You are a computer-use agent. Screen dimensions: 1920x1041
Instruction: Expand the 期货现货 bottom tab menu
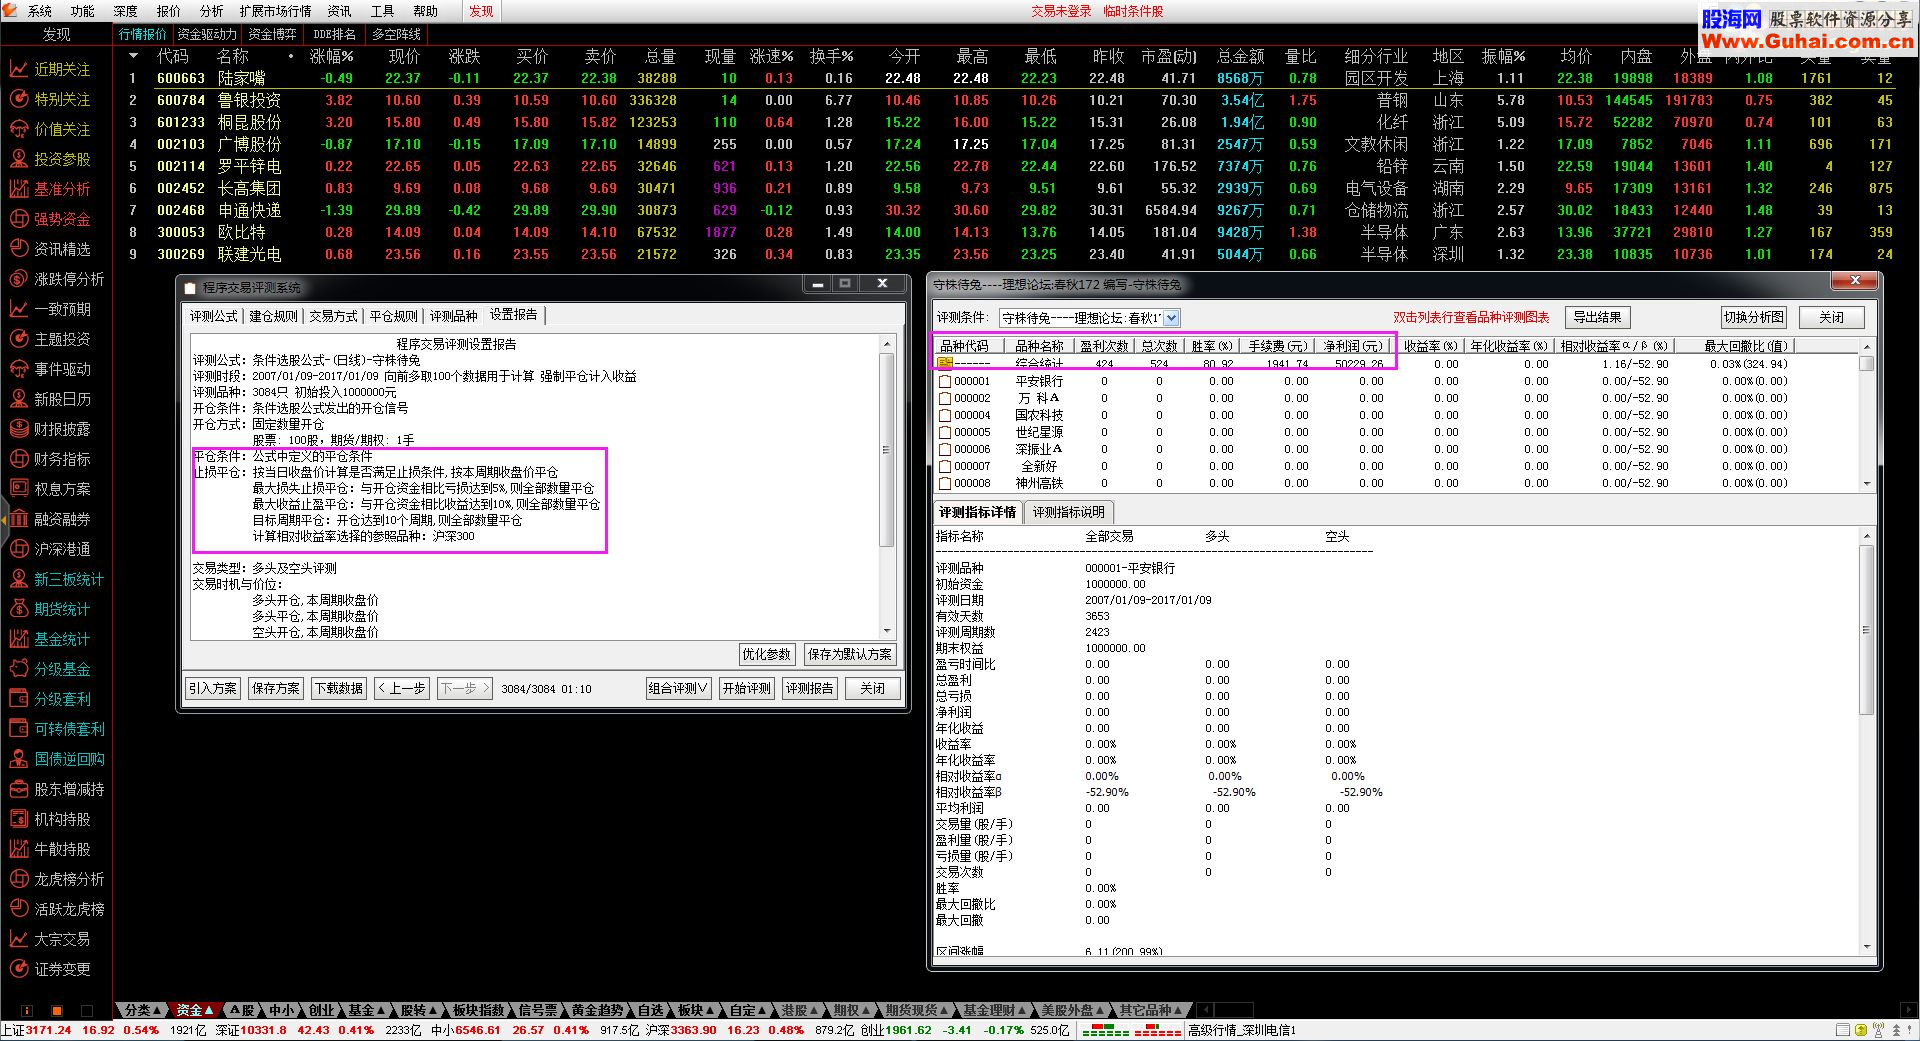tap(915, 1010)
